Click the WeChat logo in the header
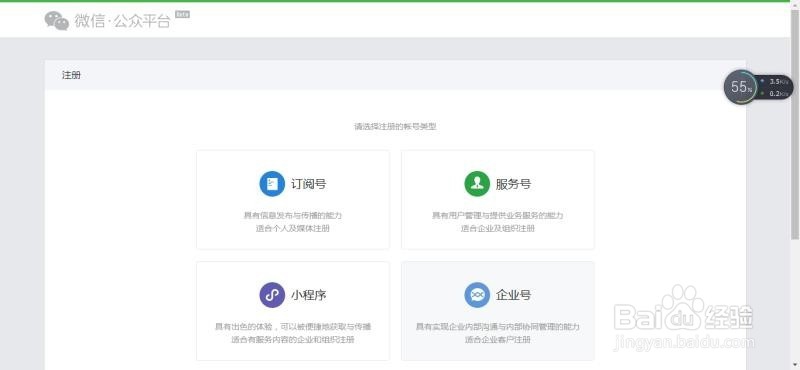 (57, 20)
